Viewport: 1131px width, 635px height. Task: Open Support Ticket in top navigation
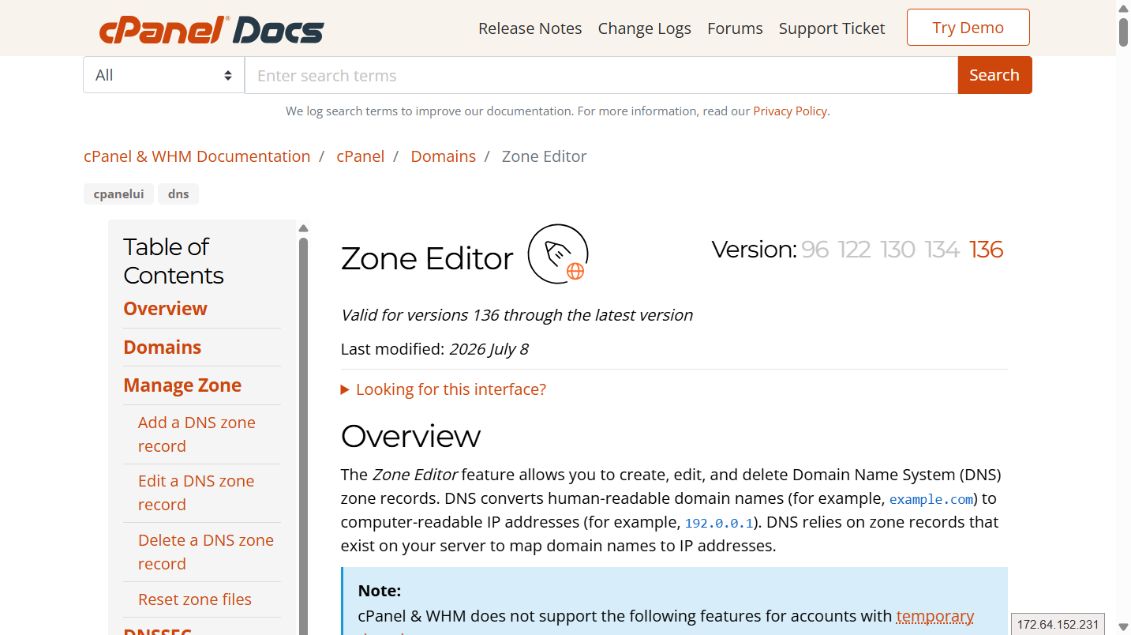832,28
